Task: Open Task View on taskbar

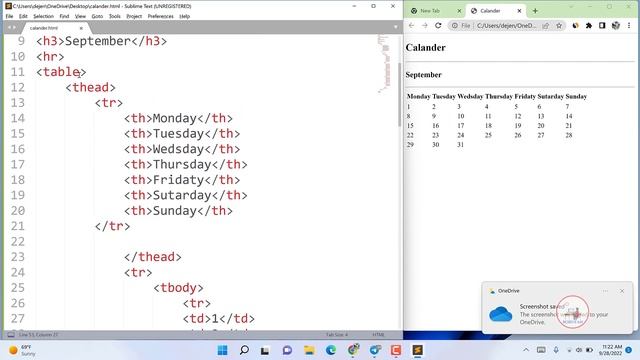Action: (x=265, y=350)
